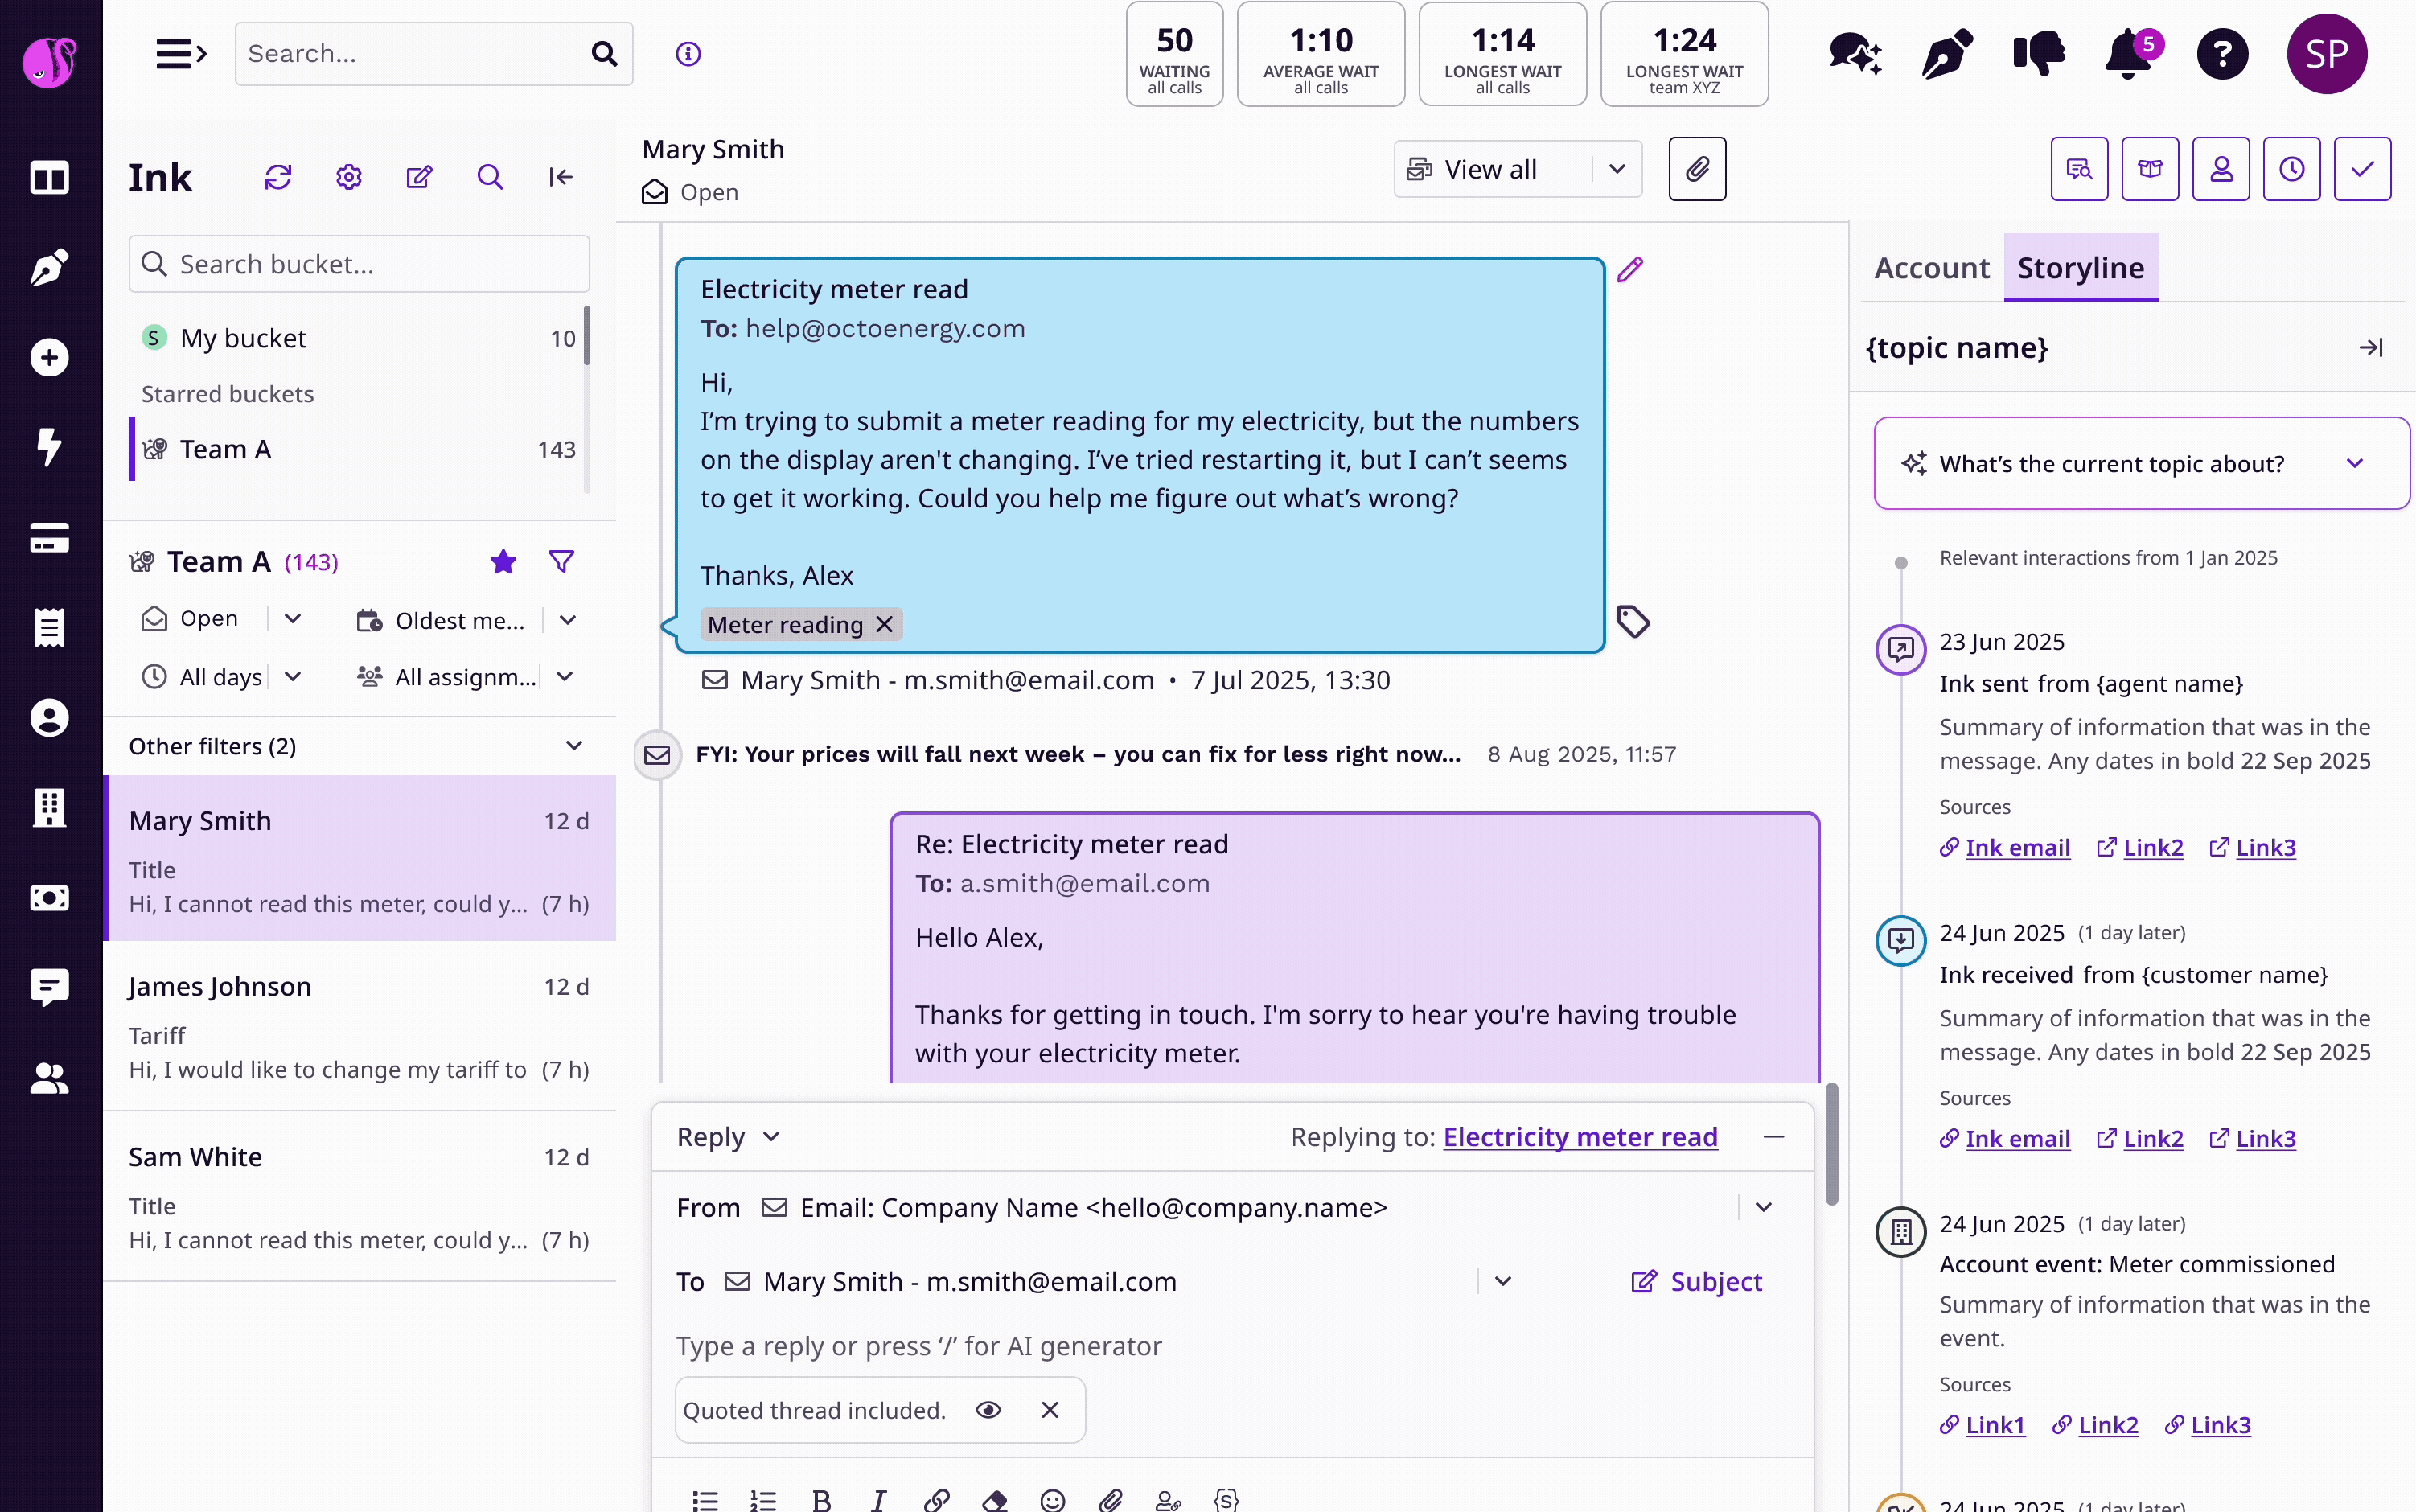Click the Subject button in reply
The width and height of the screenshot is (2416, 1512).
[x=1696, y=1281]
